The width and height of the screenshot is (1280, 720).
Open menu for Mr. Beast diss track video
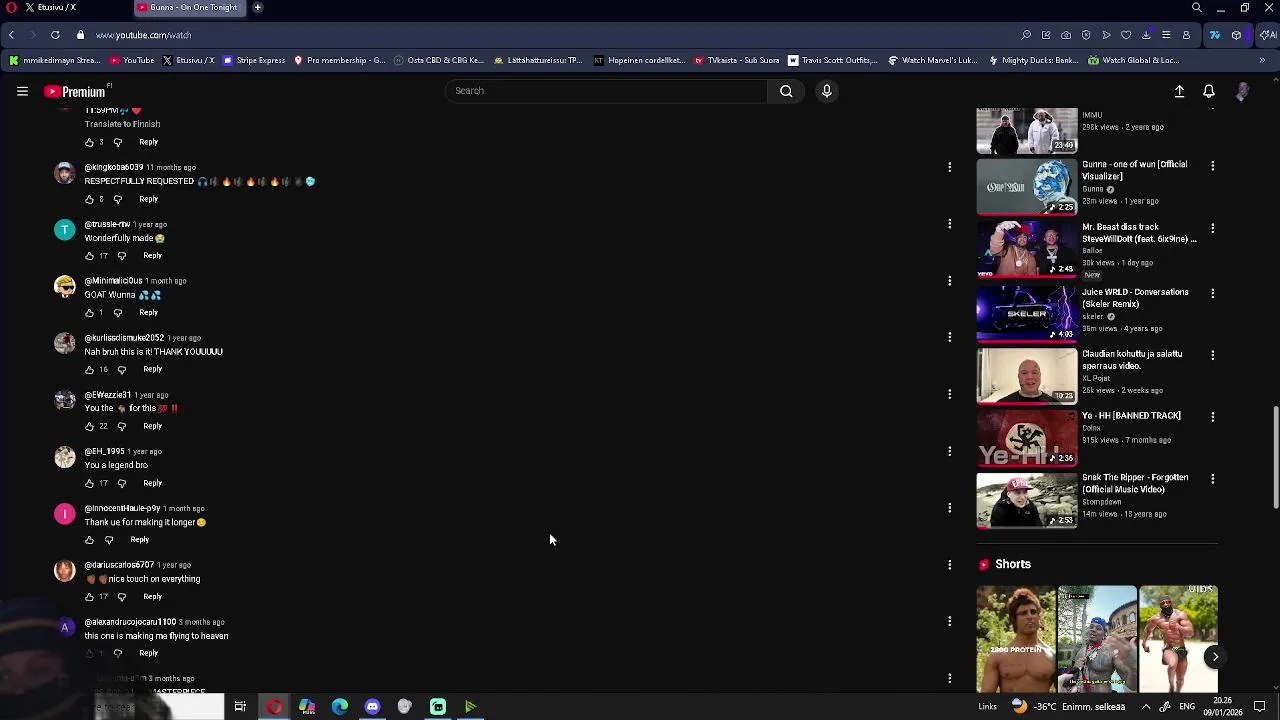[1212, 228]
